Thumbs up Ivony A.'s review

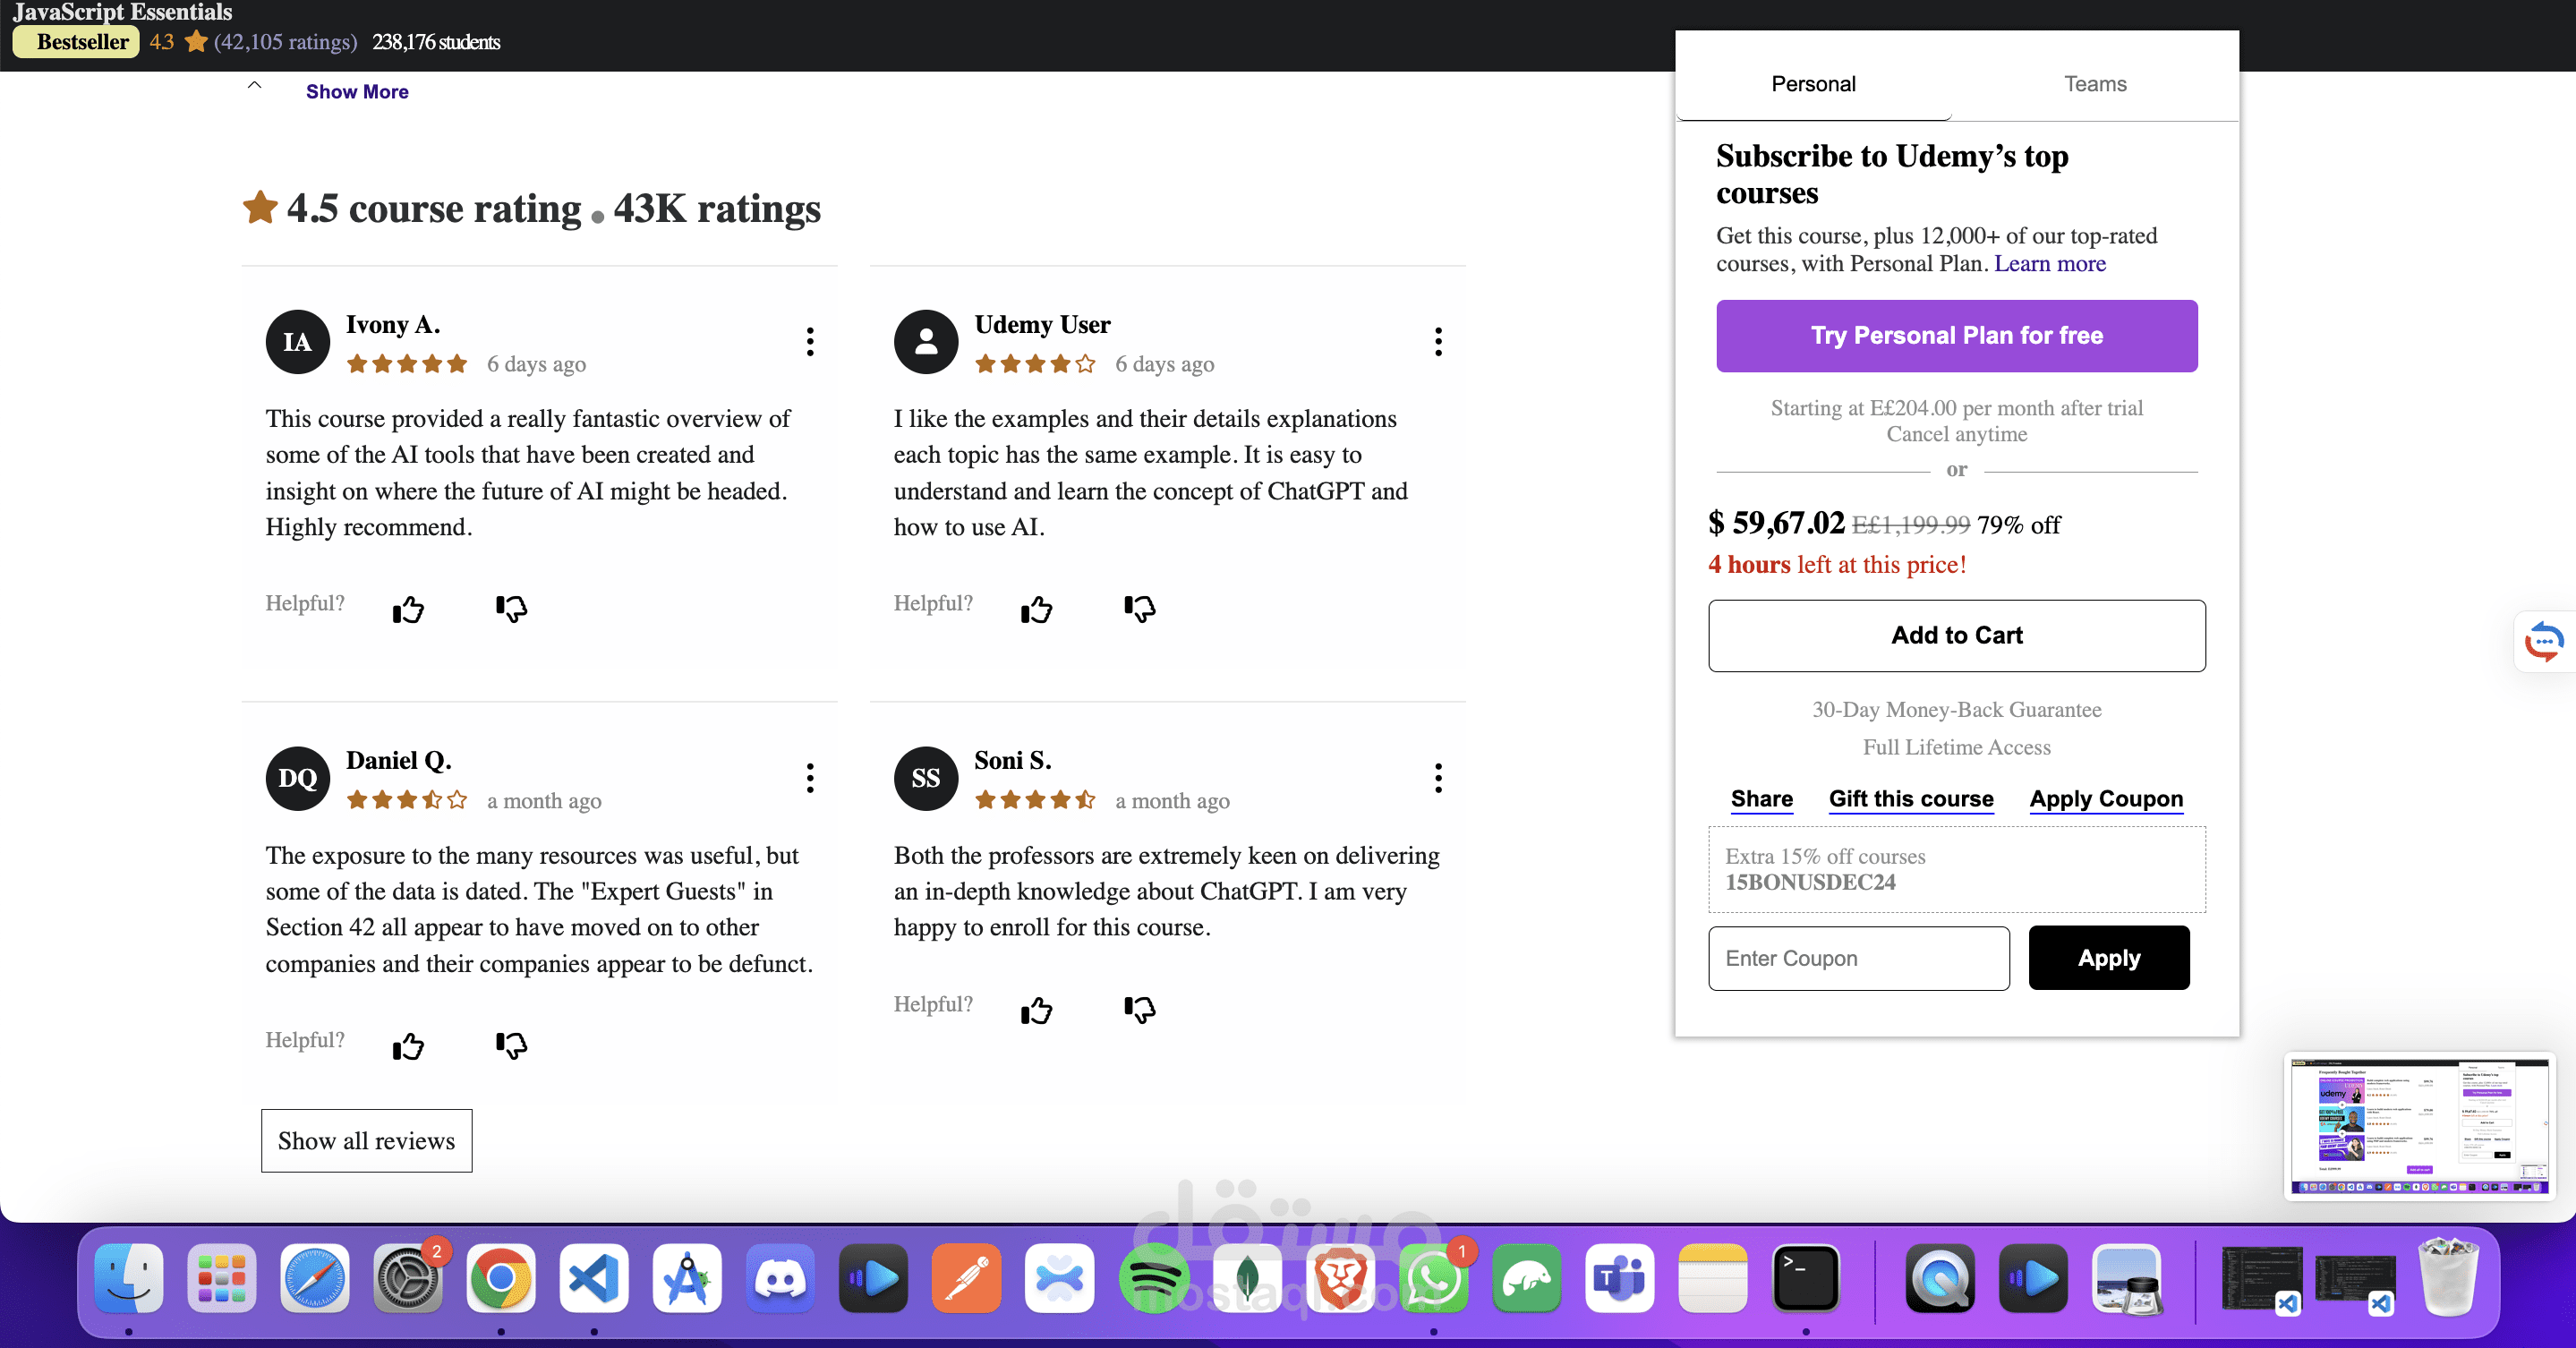(408, 609)
